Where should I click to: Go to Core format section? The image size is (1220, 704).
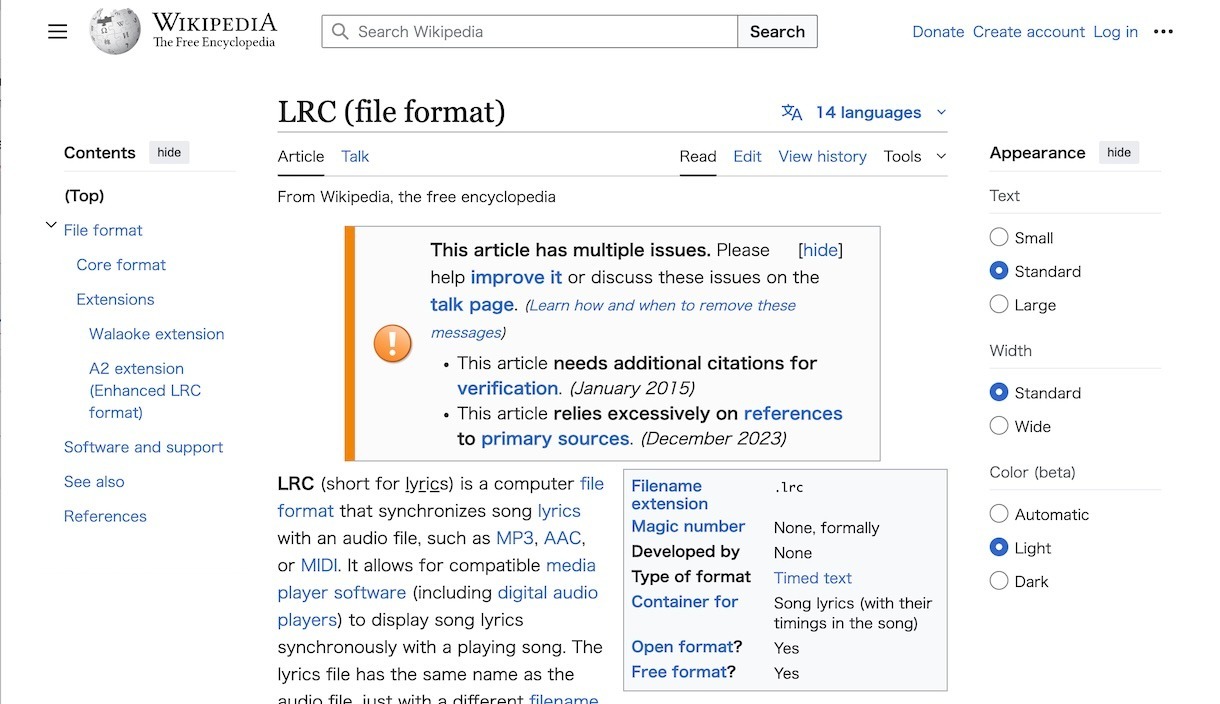pyautogui.click(x=121, y=265)
